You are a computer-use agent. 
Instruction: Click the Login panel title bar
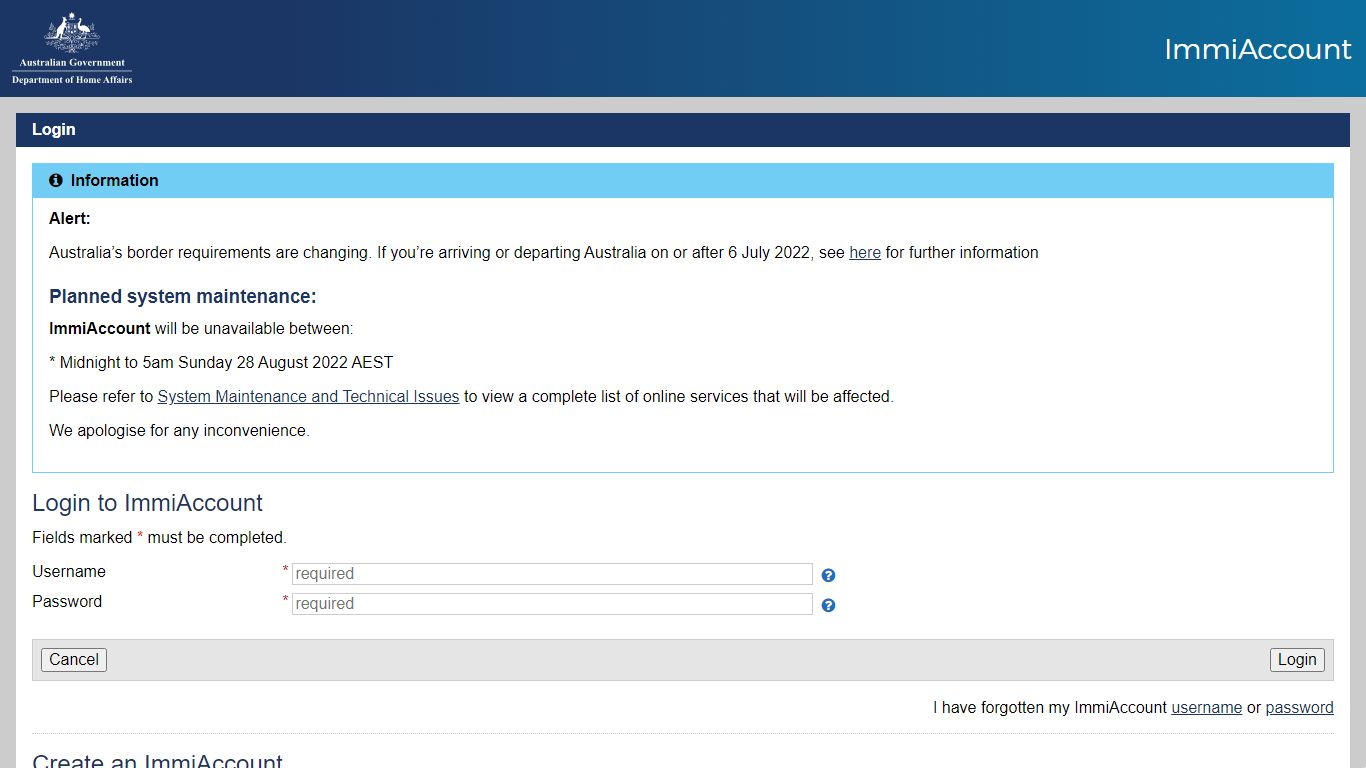click(683, 130)
